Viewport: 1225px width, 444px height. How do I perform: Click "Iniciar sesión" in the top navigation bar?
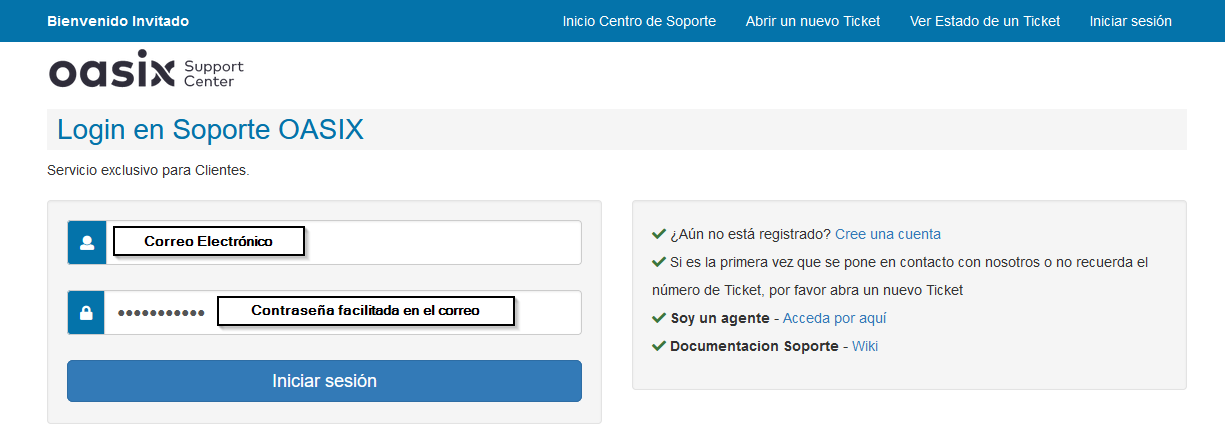pyautogui.click(x=1130, y=21)
